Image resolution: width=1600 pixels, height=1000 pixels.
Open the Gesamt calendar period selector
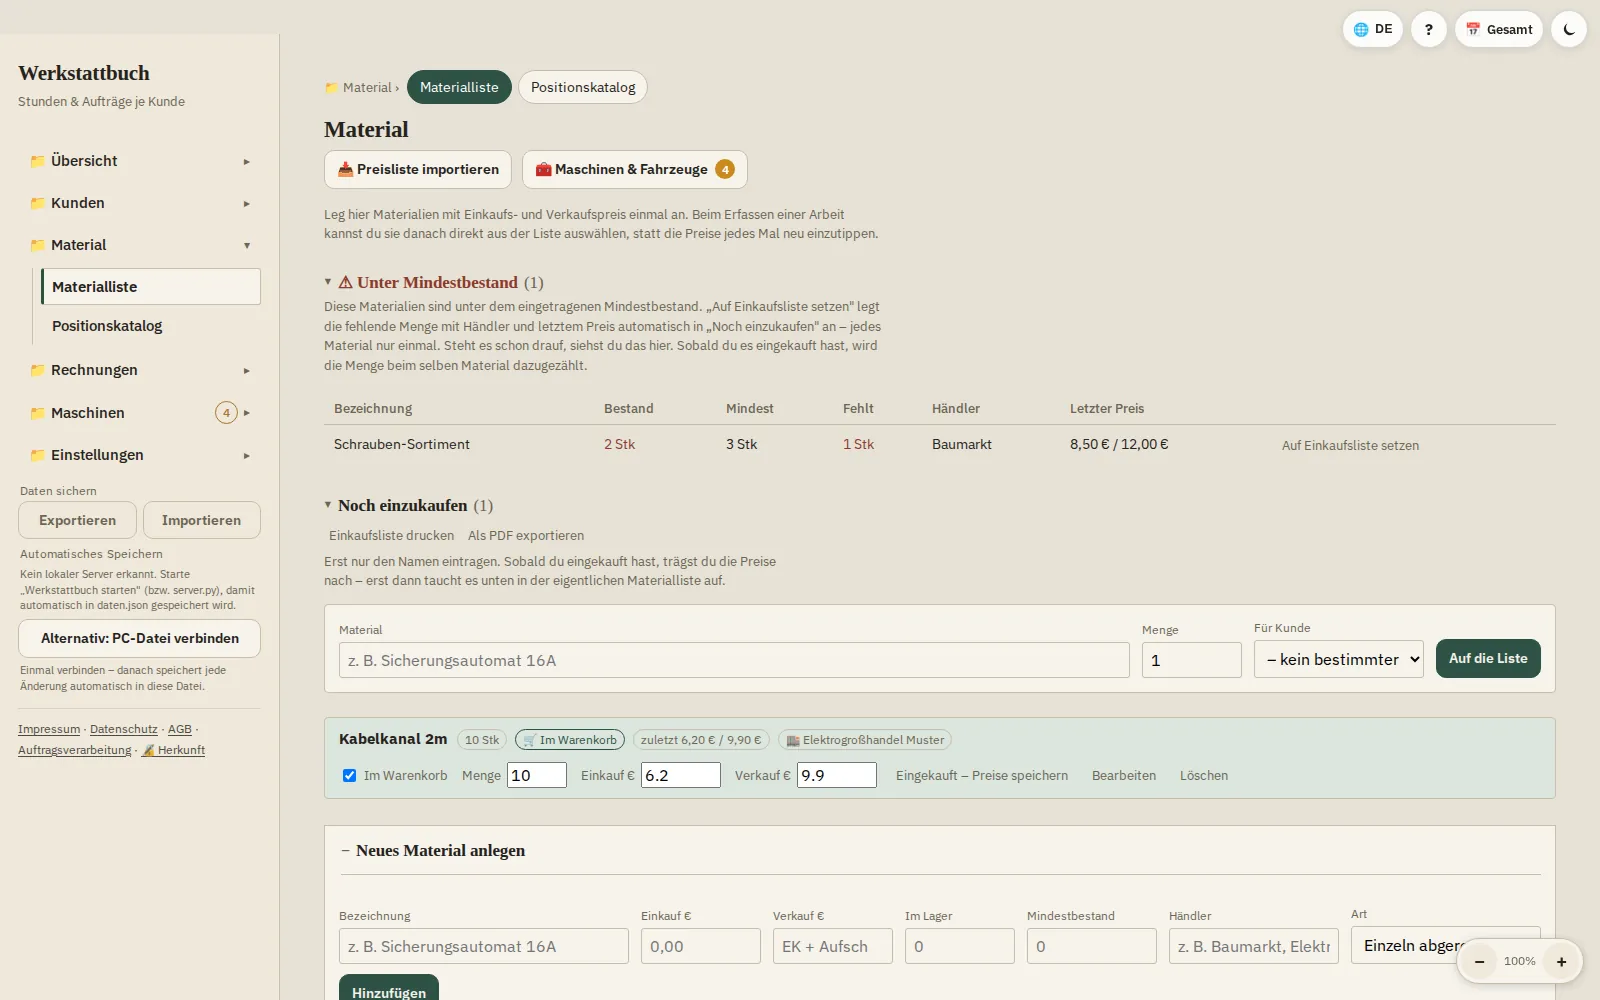[x=1498, y=29]
